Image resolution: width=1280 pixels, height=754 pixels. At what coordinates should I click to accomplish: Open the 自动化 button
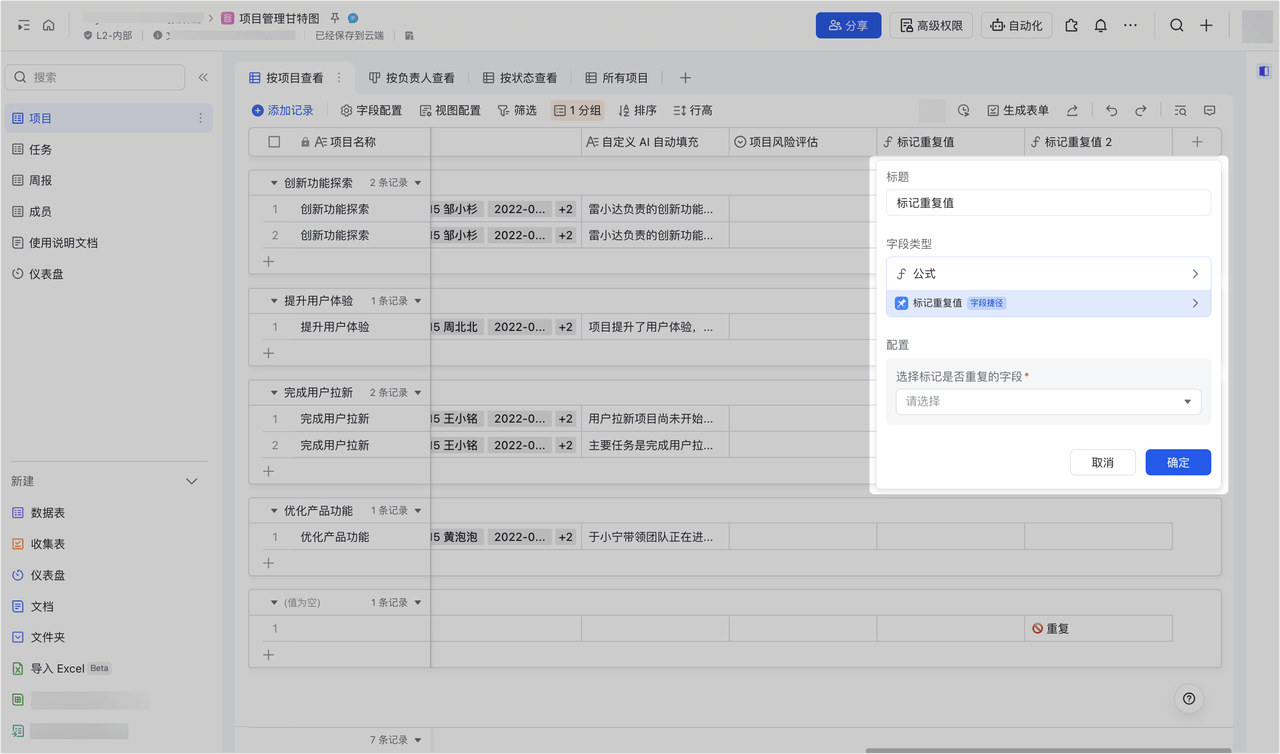1016,26
